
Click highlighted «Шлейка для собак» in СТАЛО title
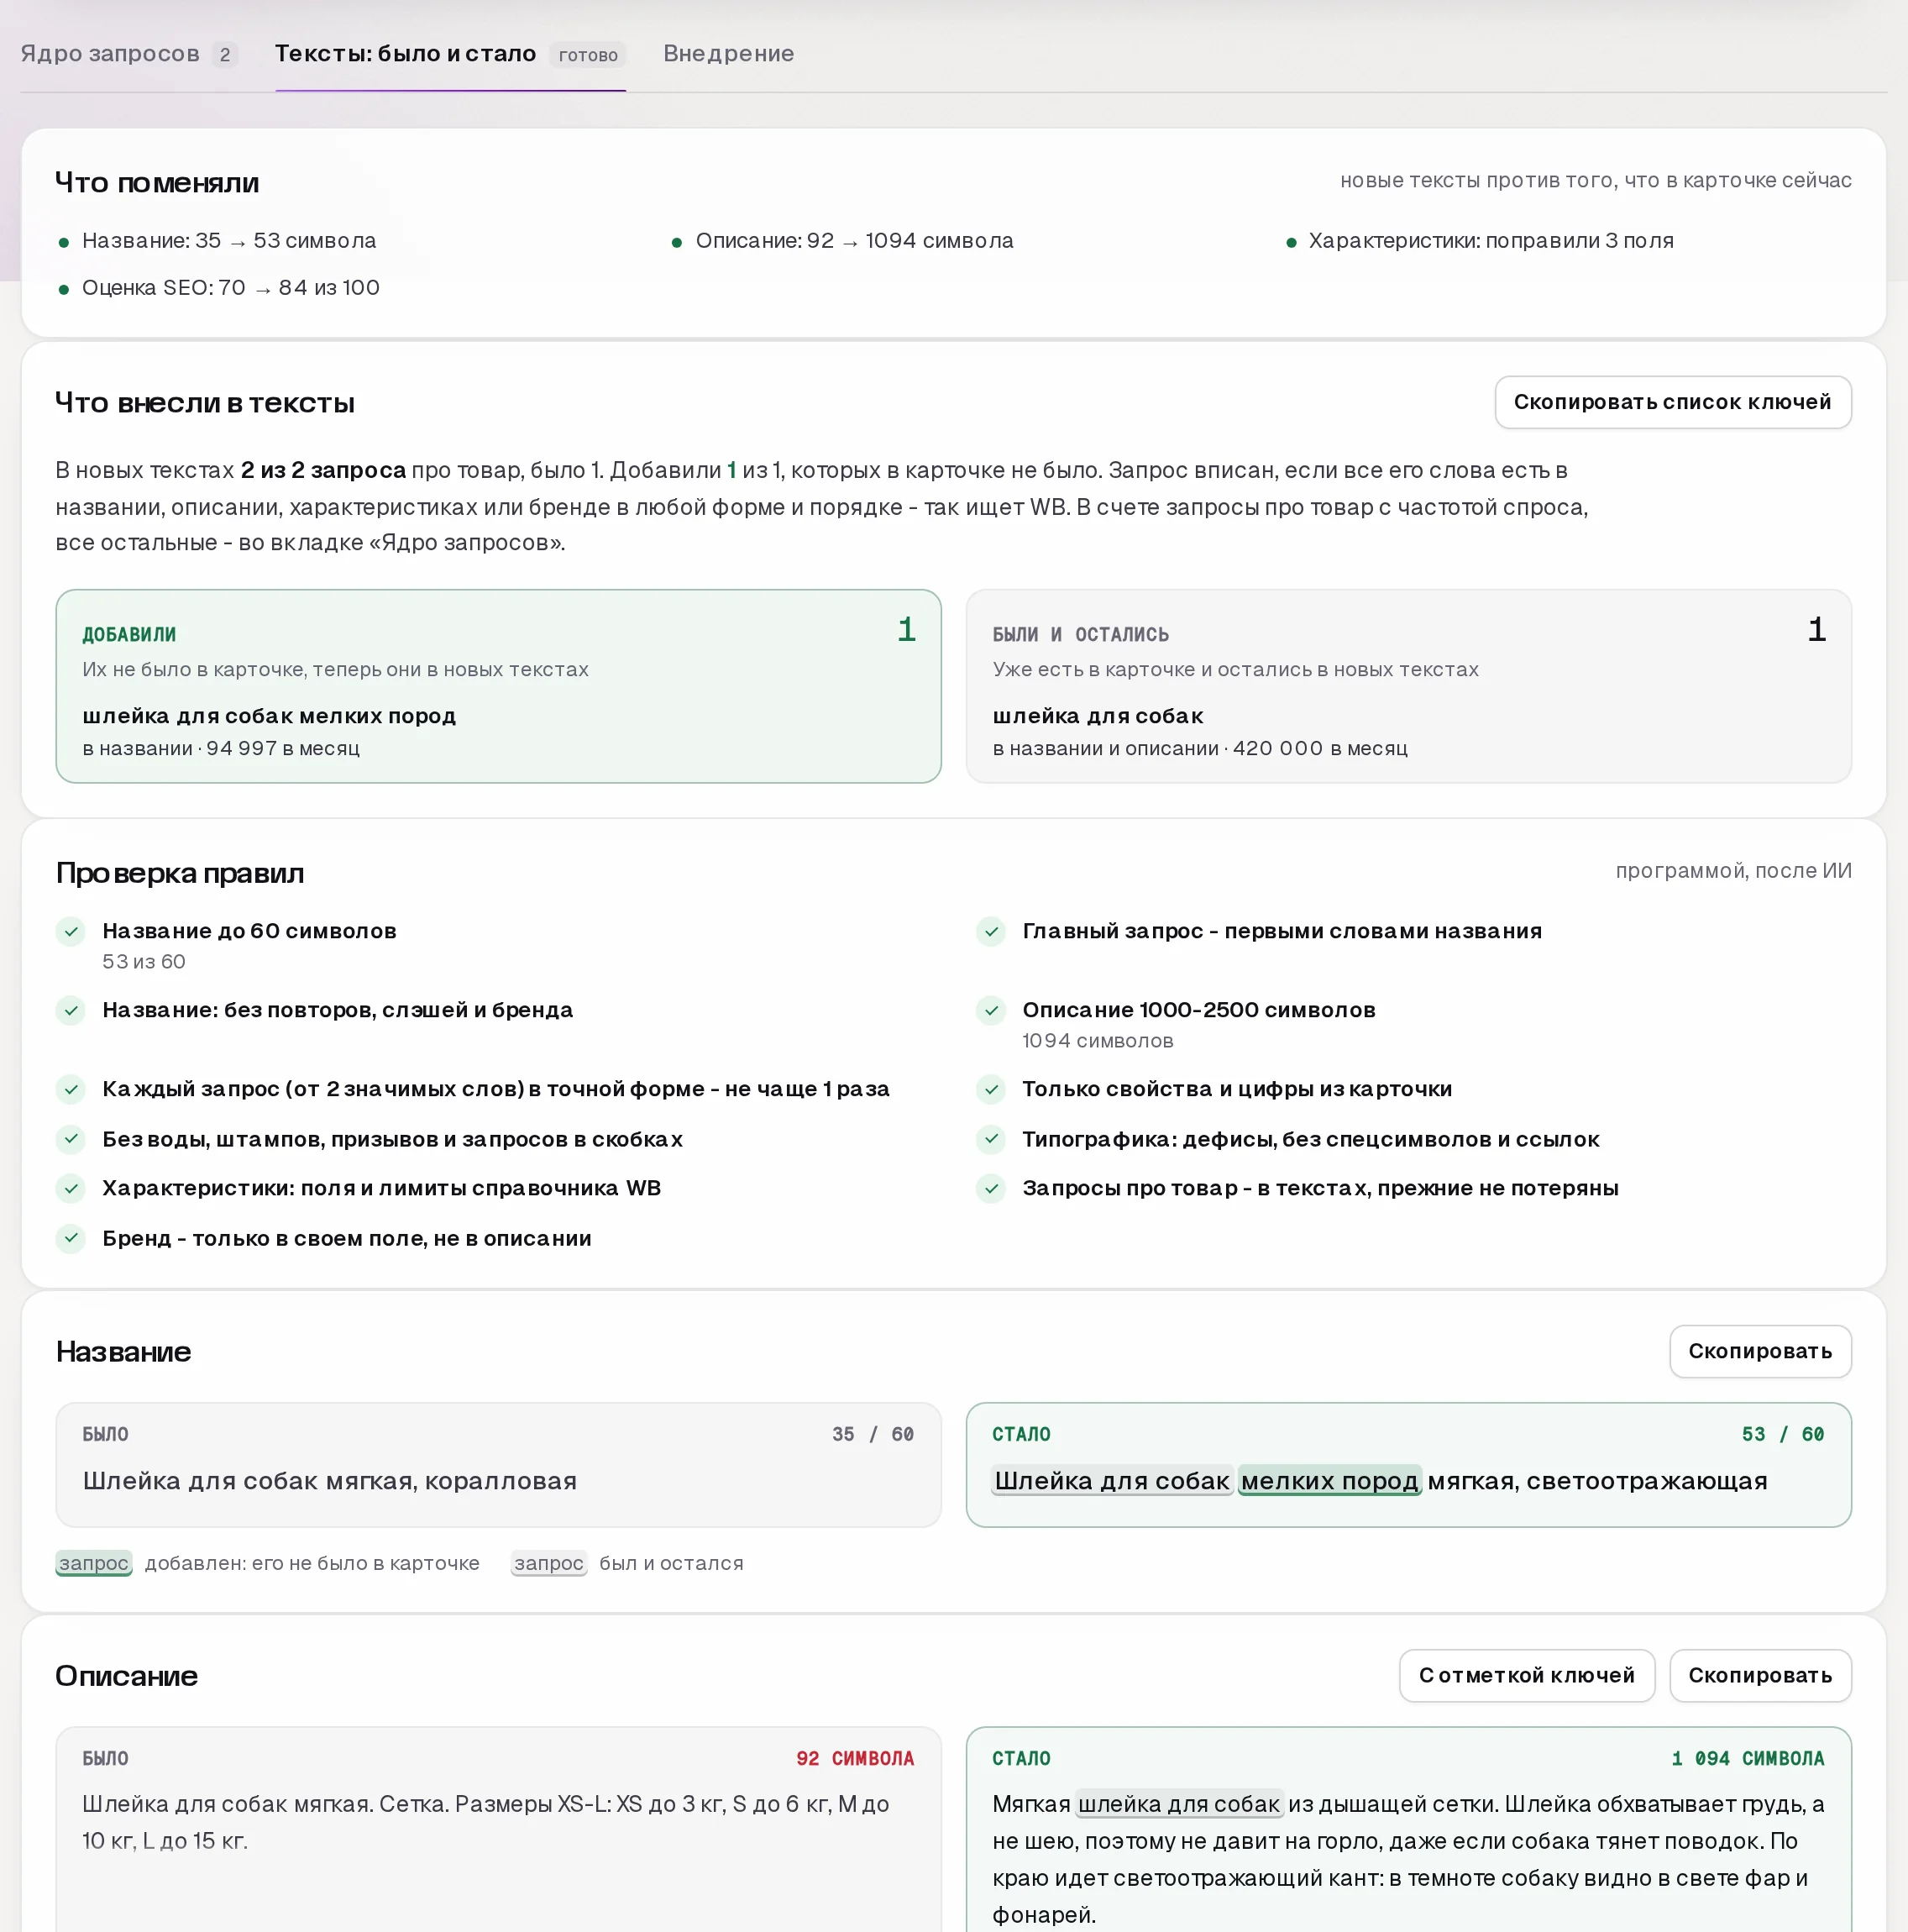1111,1481
